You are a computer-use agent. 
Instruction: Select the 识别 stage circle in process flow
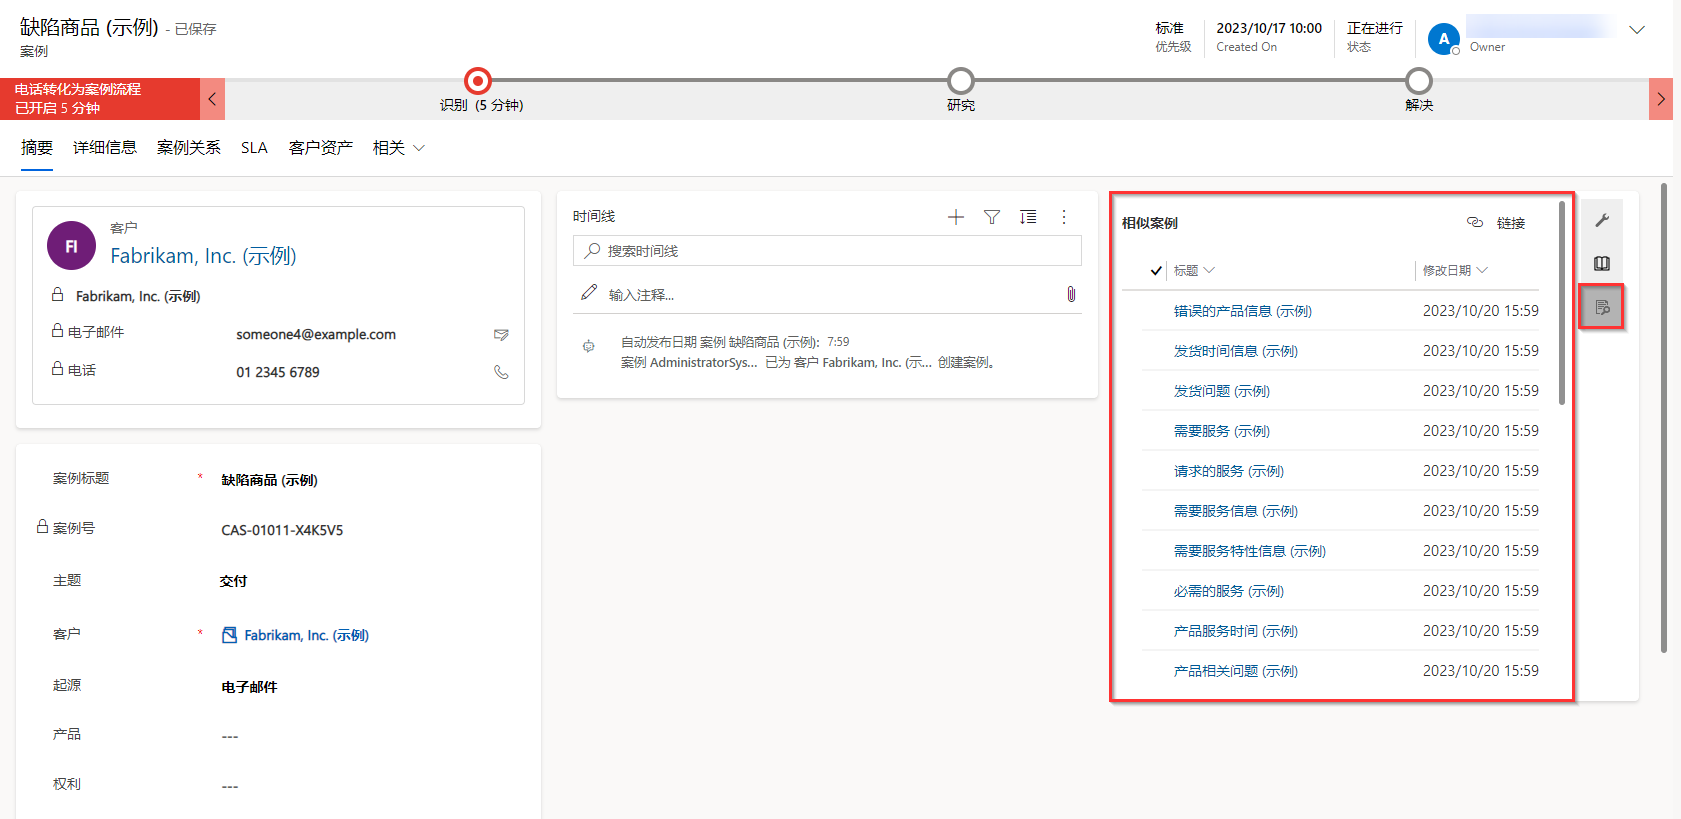478,80
